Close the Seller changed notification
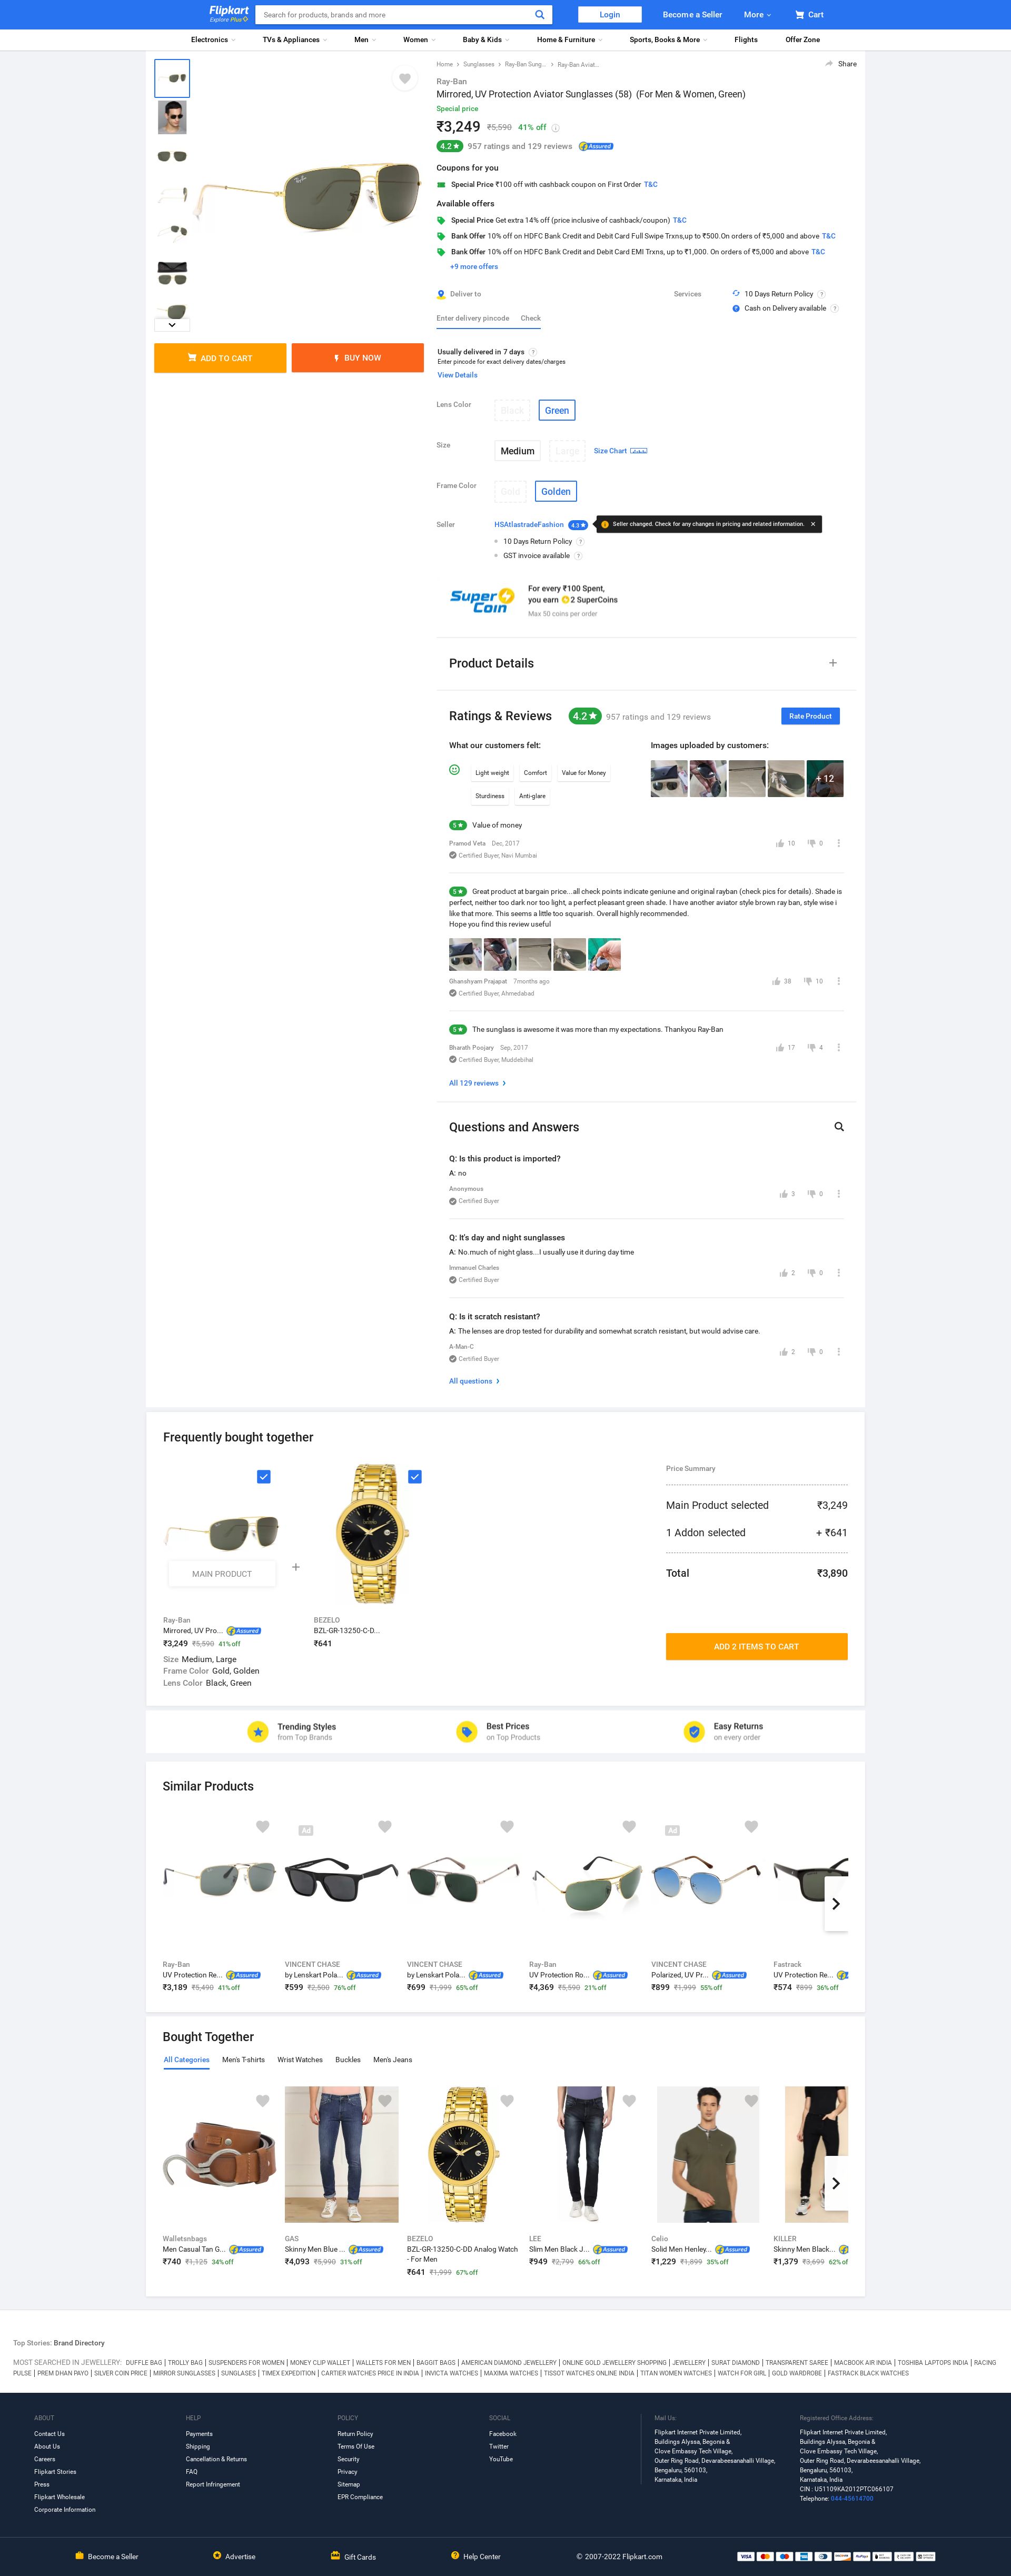 (x=813, y=524)
